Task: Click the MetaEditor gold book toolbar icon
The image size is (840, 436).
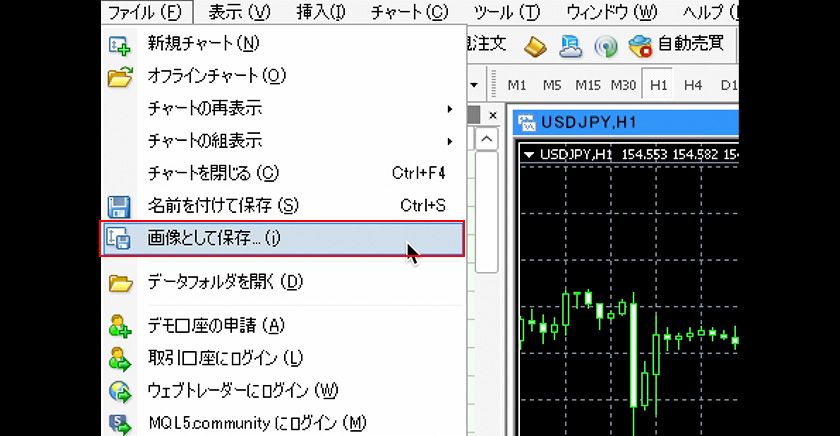Action: point(535,46)
